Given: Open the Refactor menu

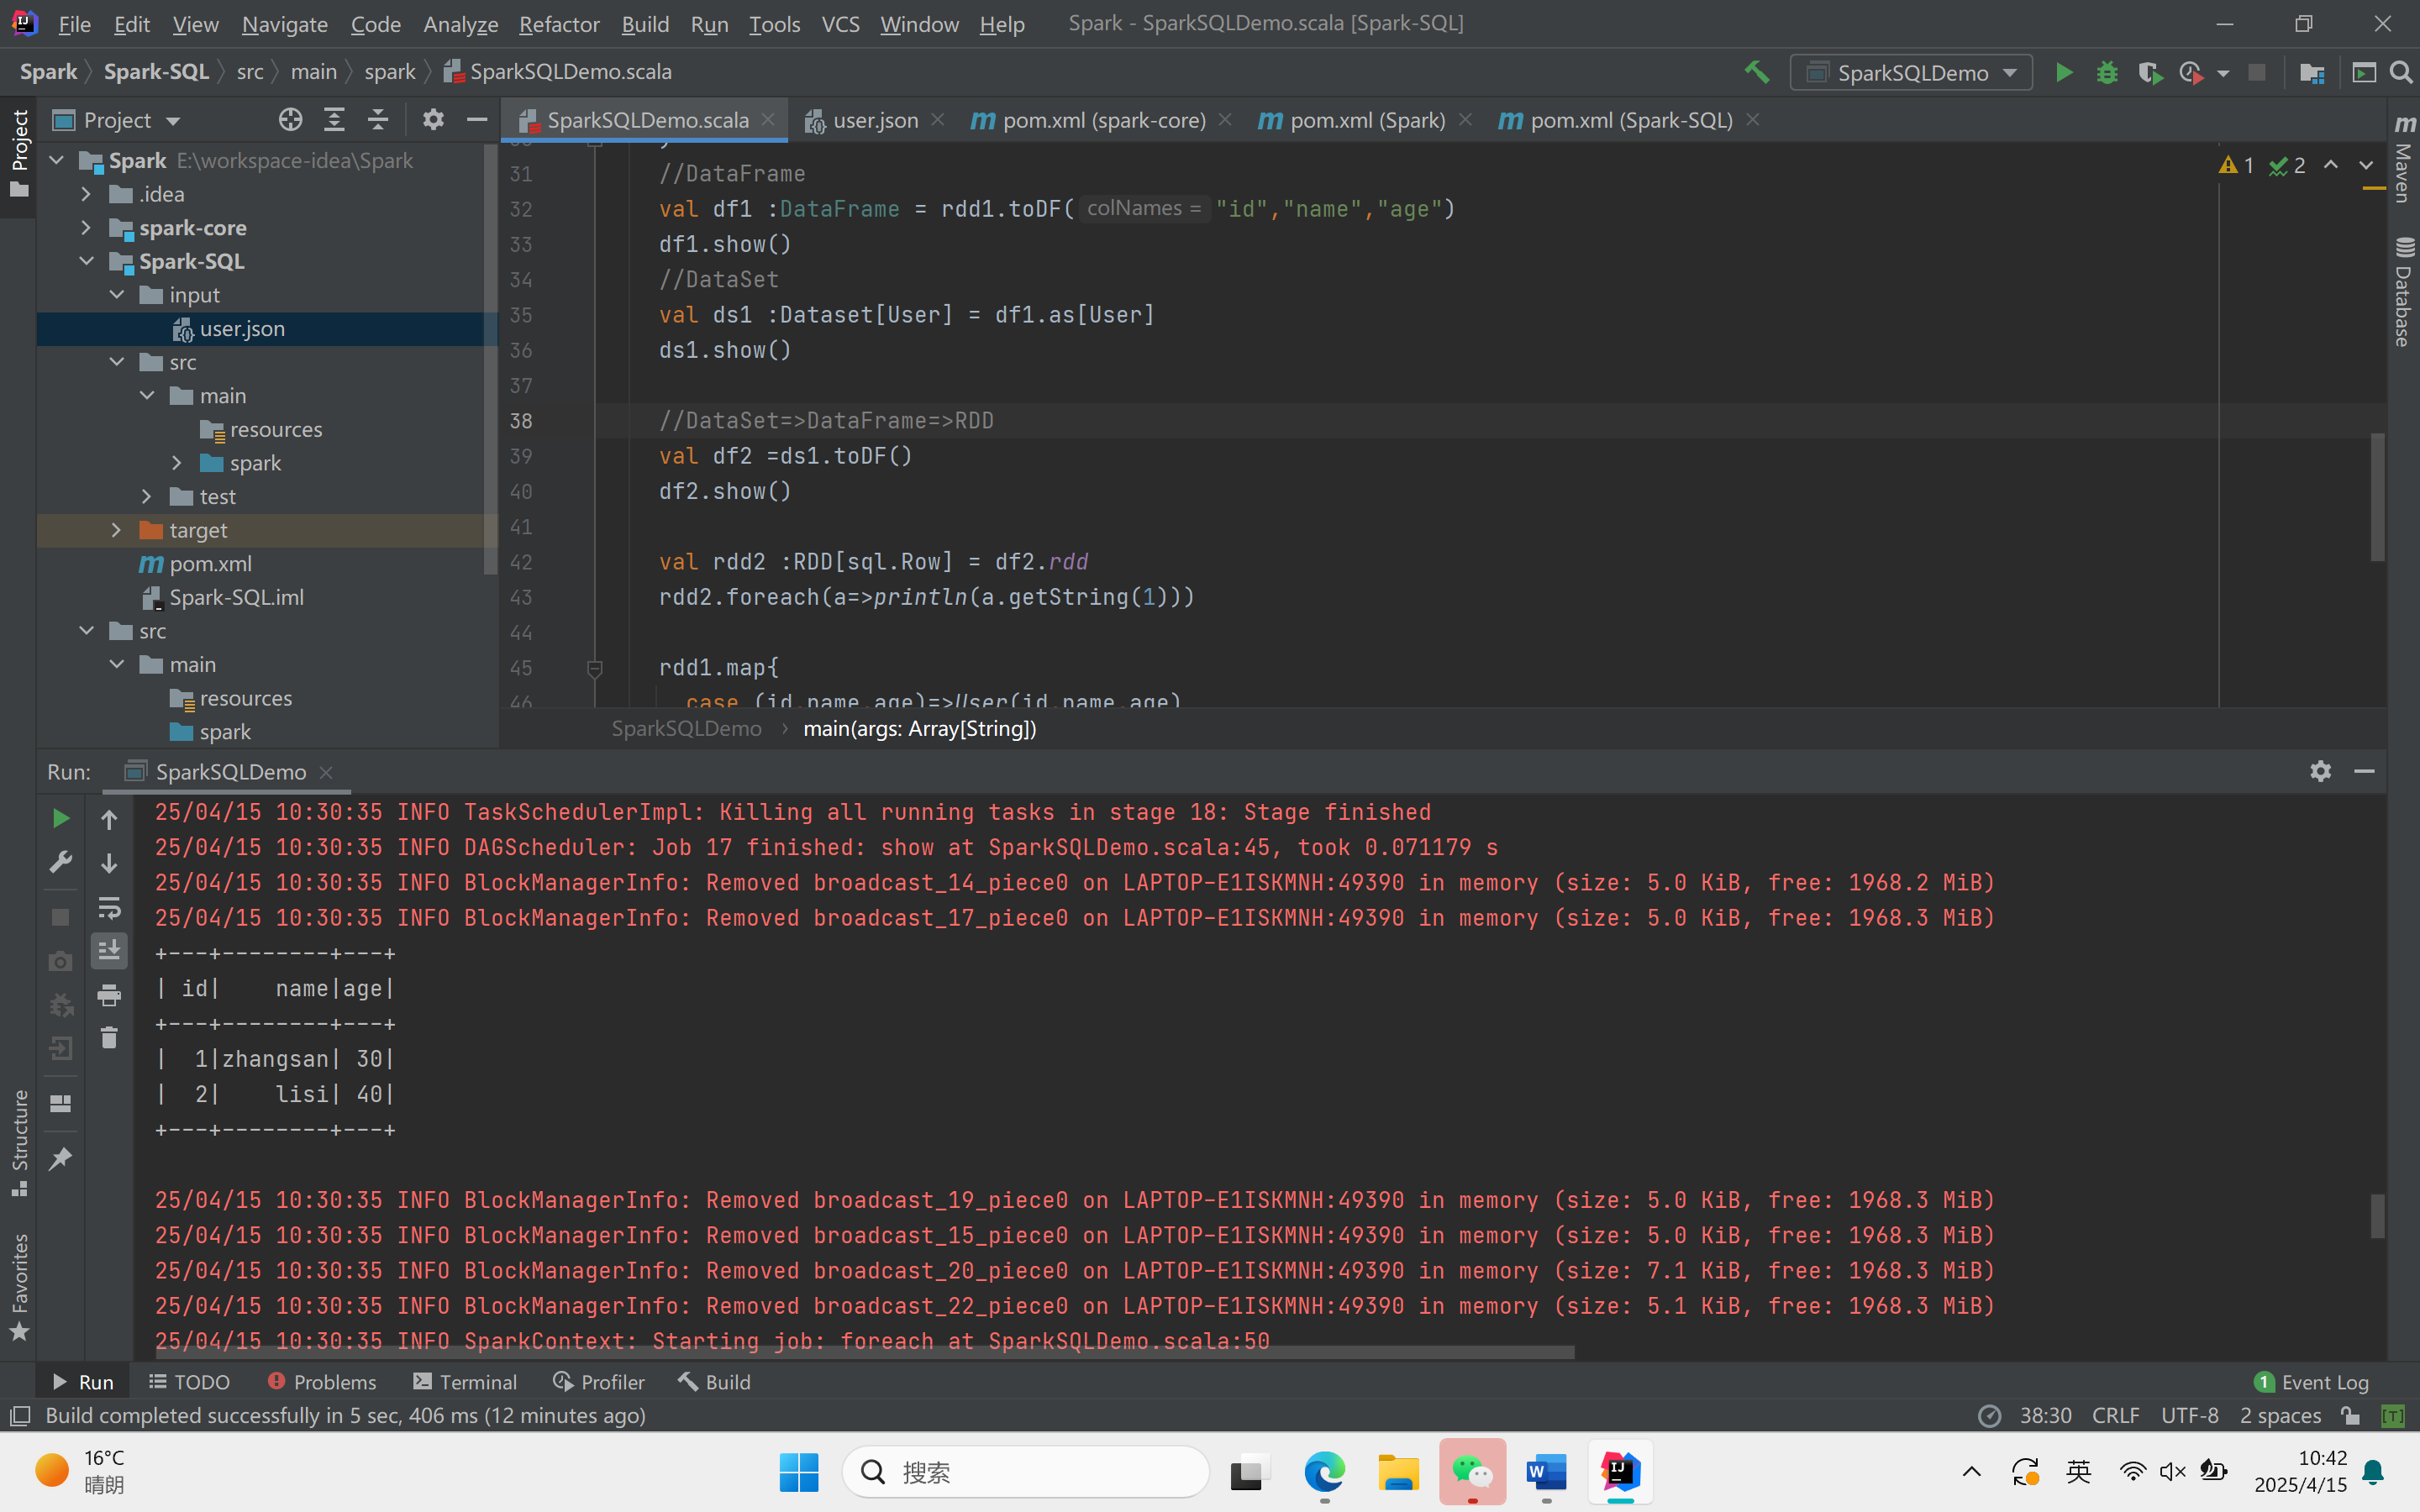Looking at the screenshot, I should (x=558, y=24).
